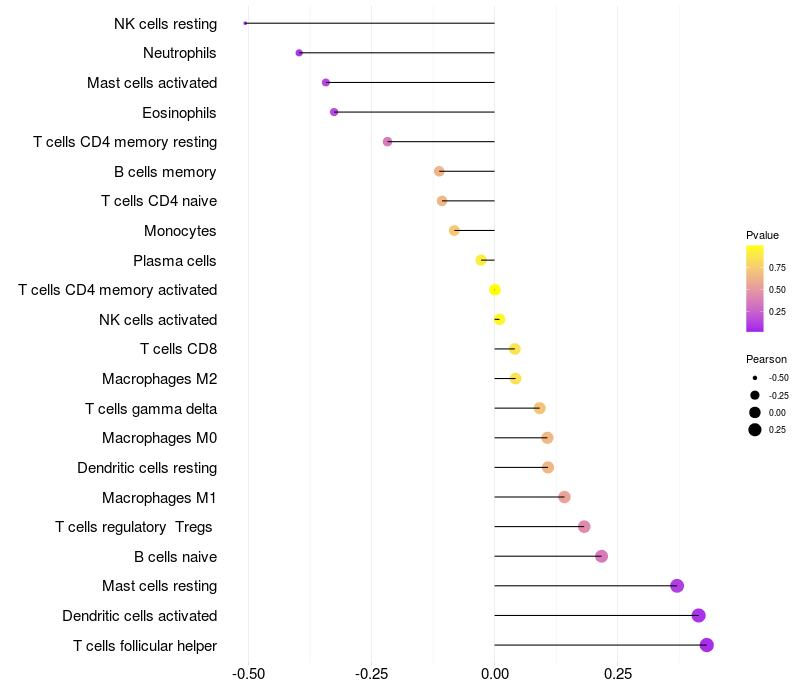Click the NK cells resting lollipop dot

tap(245, 23)
